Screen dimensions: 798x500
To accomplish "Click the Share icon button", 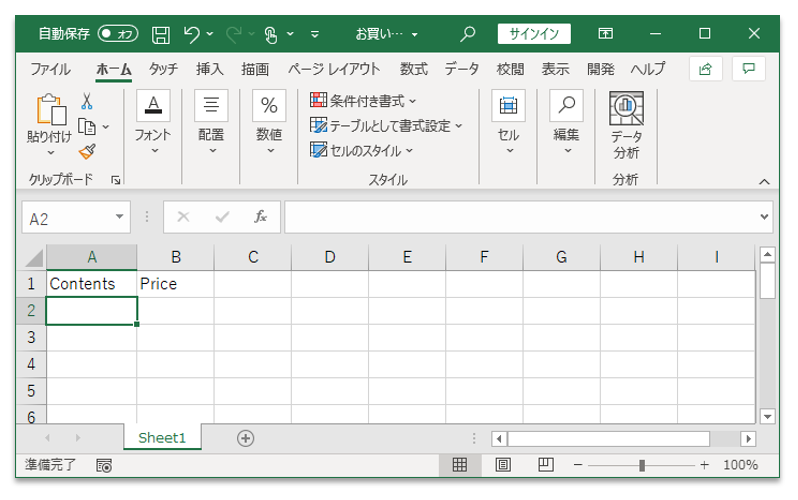I will click(705, 69).
